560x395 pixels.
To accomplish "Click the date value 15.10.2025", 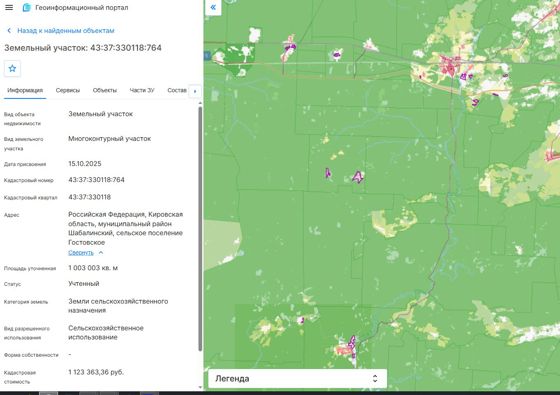I will tap(85, 164).
